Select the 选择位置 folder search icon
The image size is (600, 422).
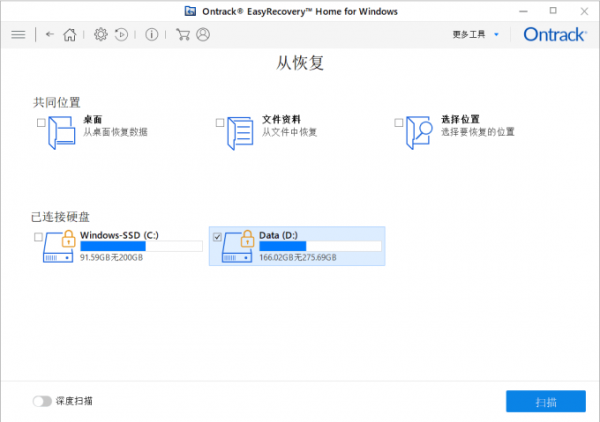[419, 132]
